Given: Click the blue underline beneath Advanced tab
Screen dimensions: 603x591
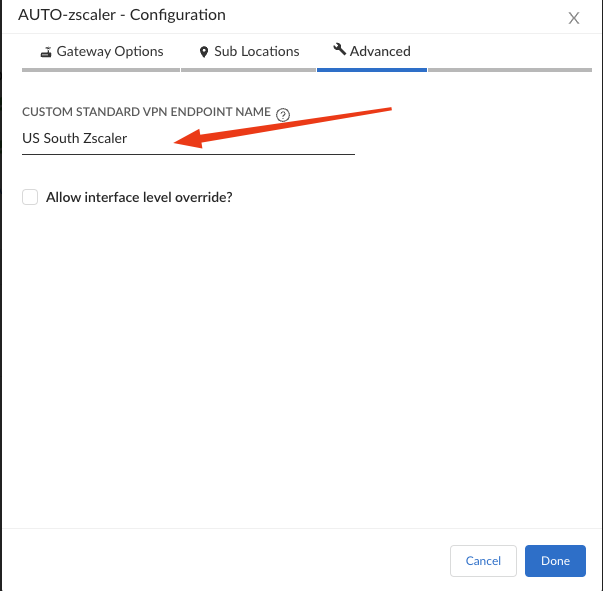Looking at the screenshot, I should [372, 70].
